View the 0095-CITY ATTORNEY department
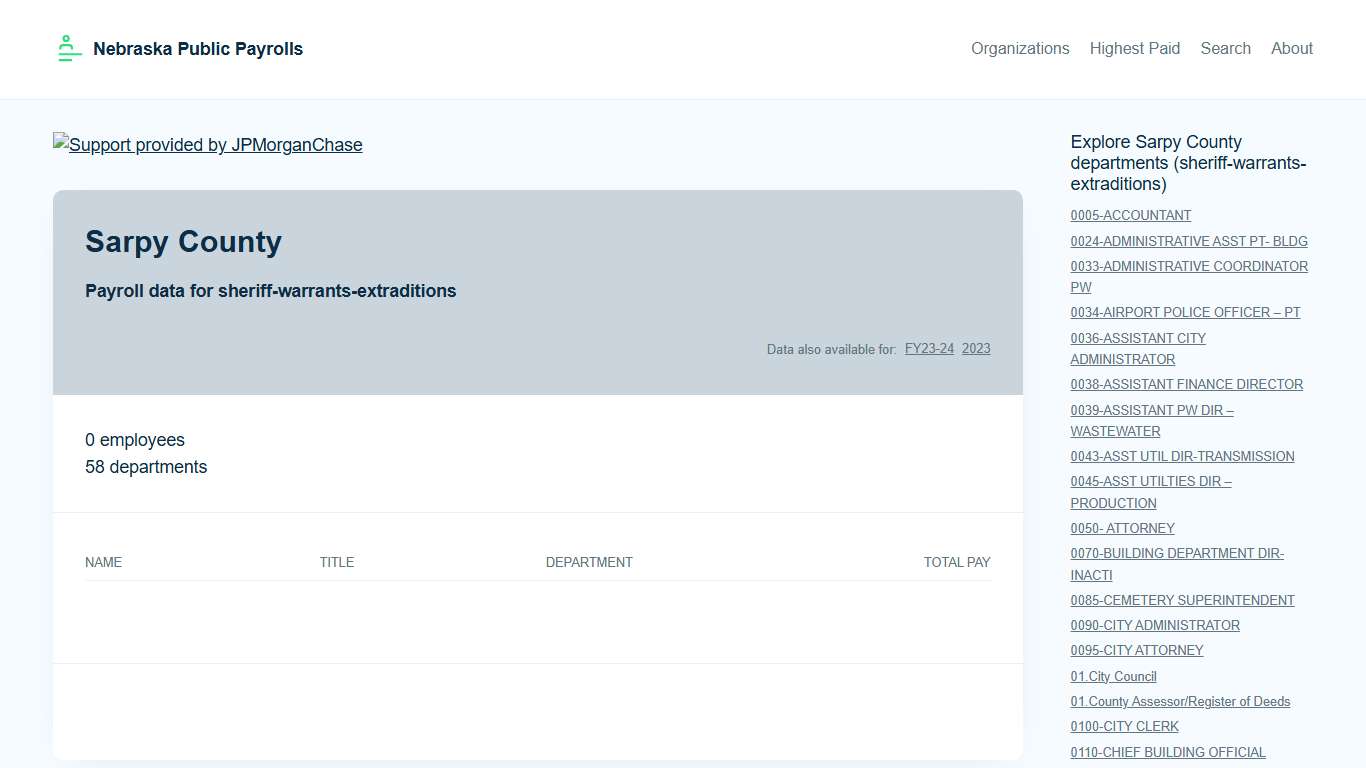This screenshot has height=768, width=1366. pyautogui.click(x=1136, y=650)
